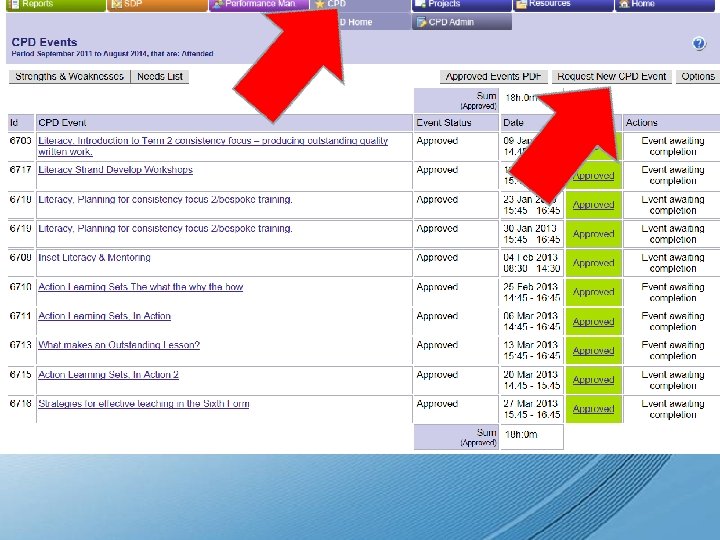Open the Projects tab
720x540 pixels.
[x=462, y=5]
